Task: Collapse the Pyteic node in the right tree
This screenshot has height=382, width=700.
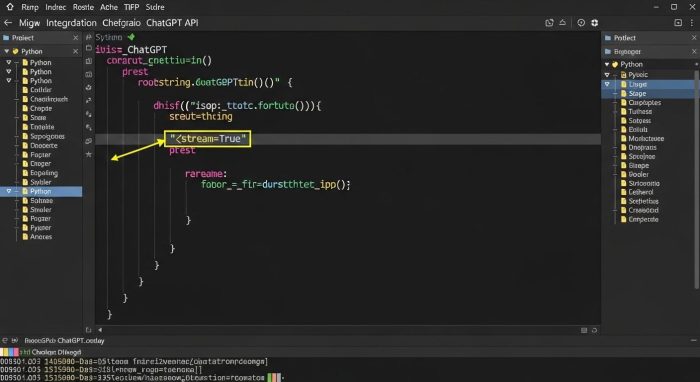Action: (x=607, y=75)
